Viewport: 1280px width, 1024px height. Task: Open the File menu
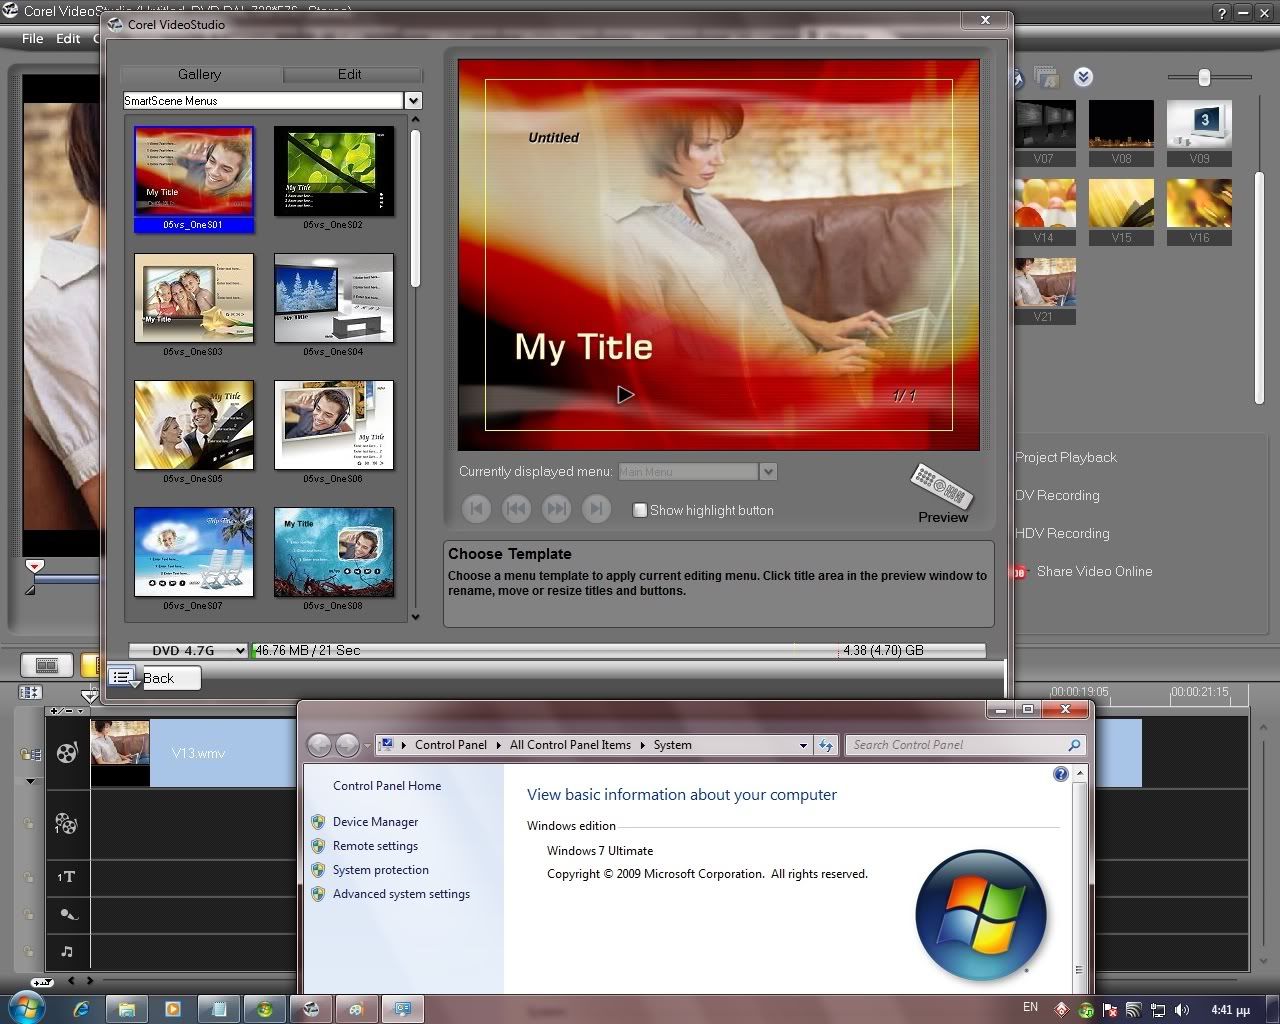(33, 38)
